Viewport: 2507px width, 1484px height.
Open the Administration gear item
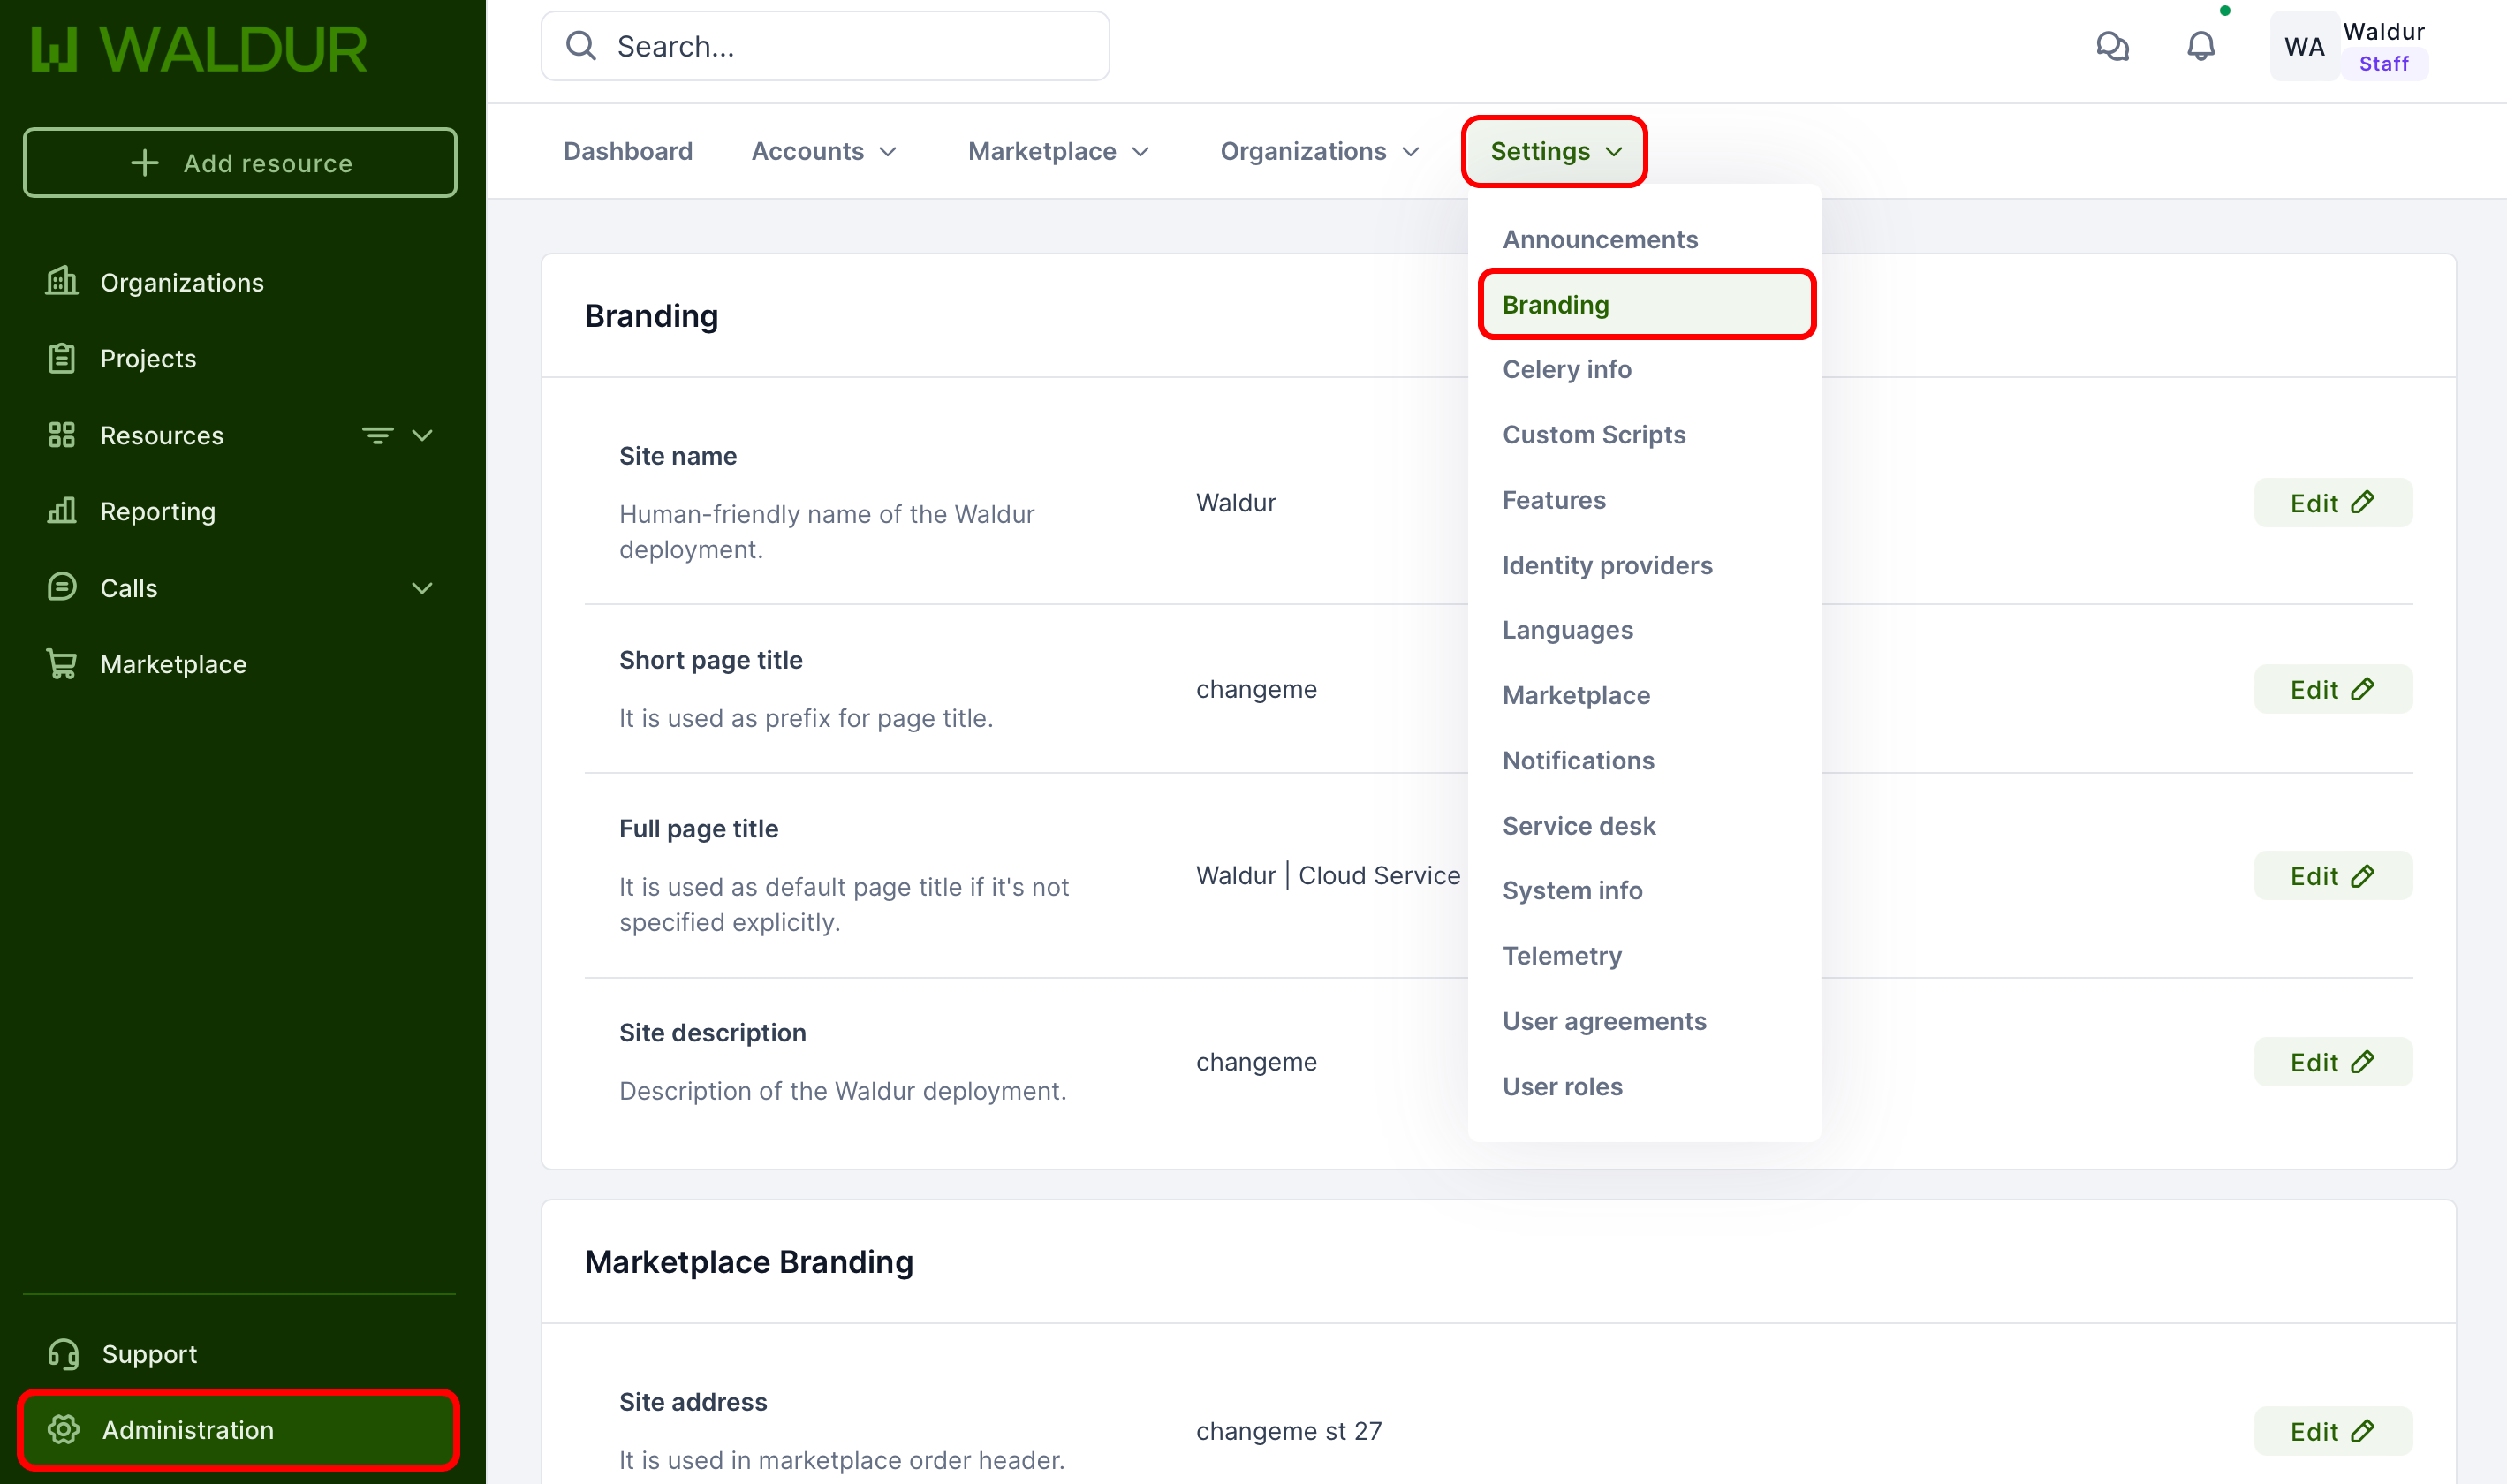click(x=187, y=1430)
